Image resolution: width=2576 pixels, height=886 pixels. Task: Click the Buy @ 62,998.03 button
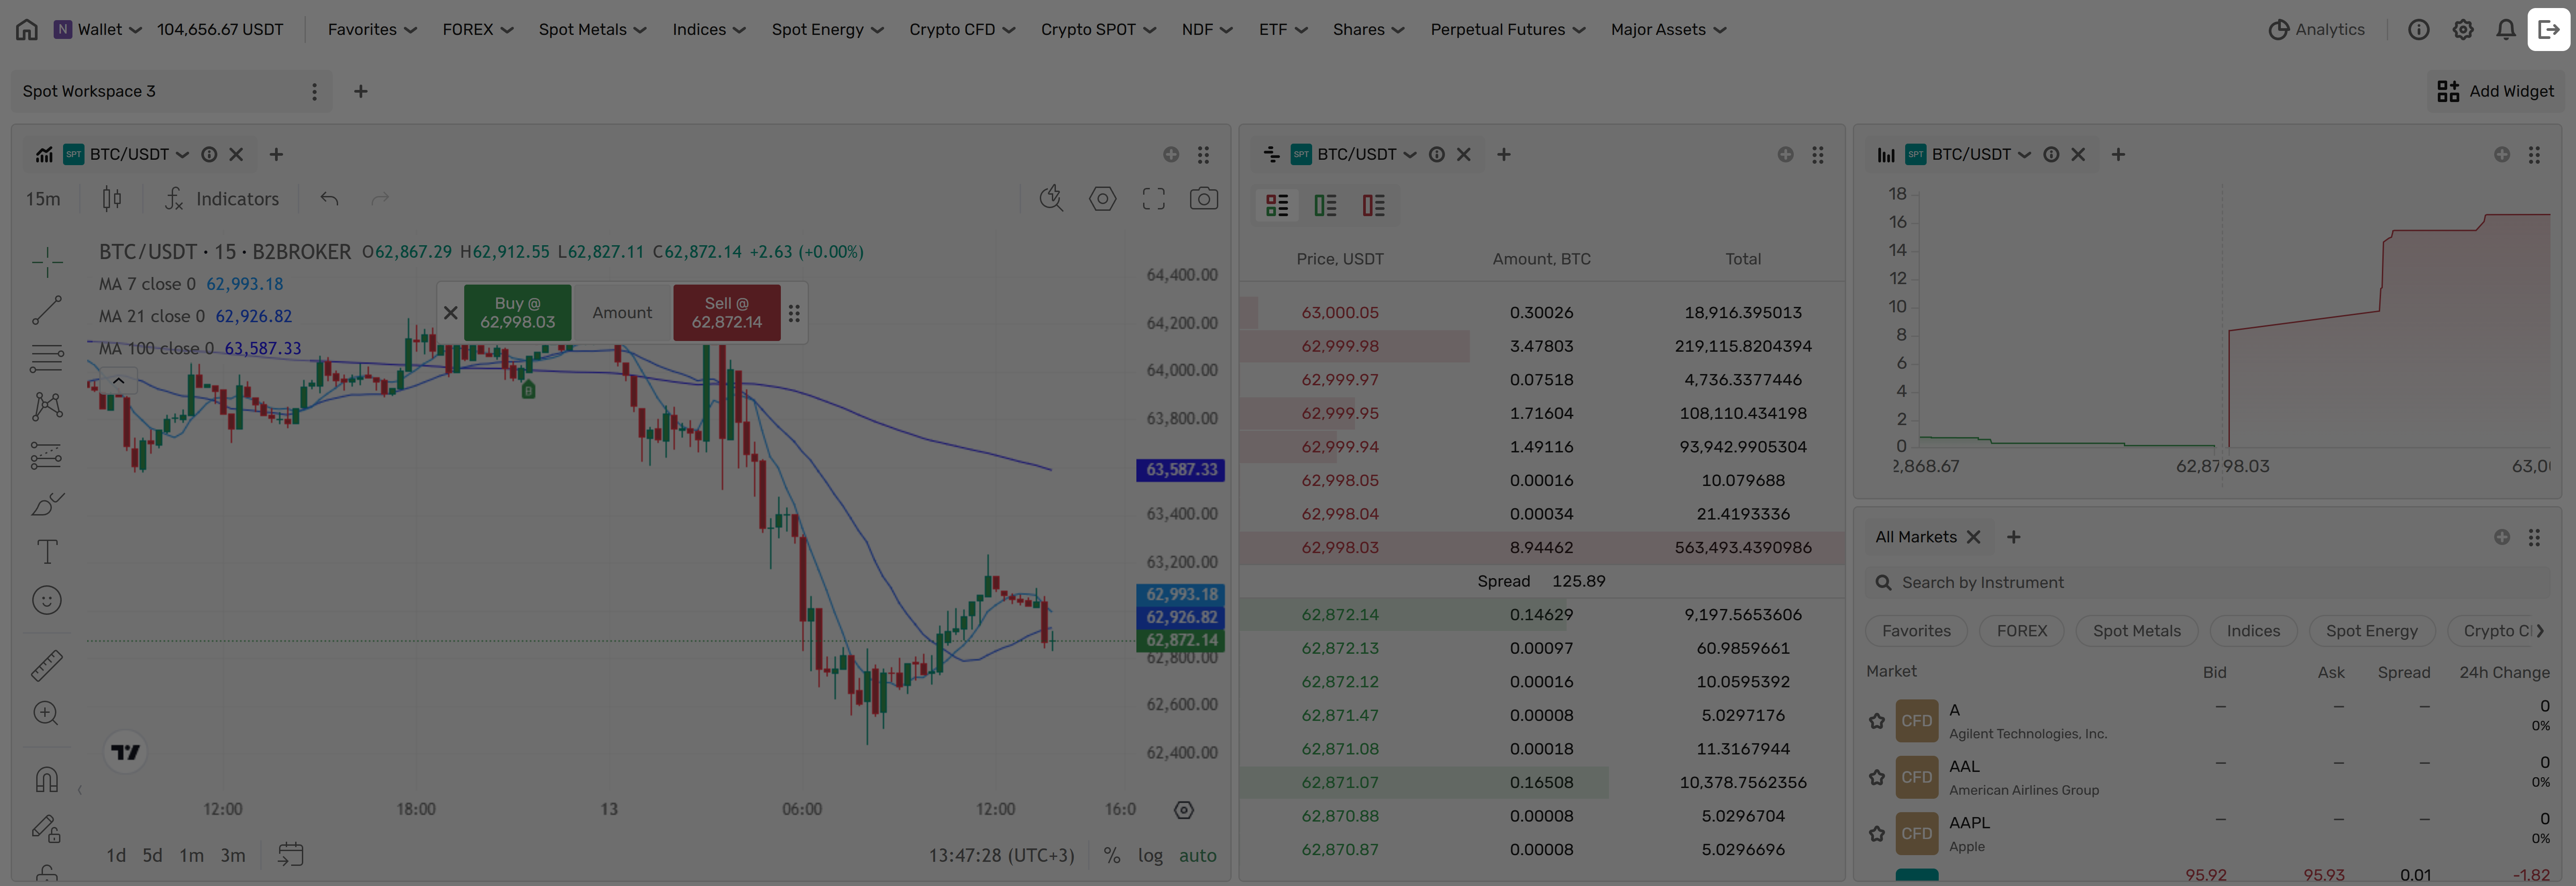(517, 313)
